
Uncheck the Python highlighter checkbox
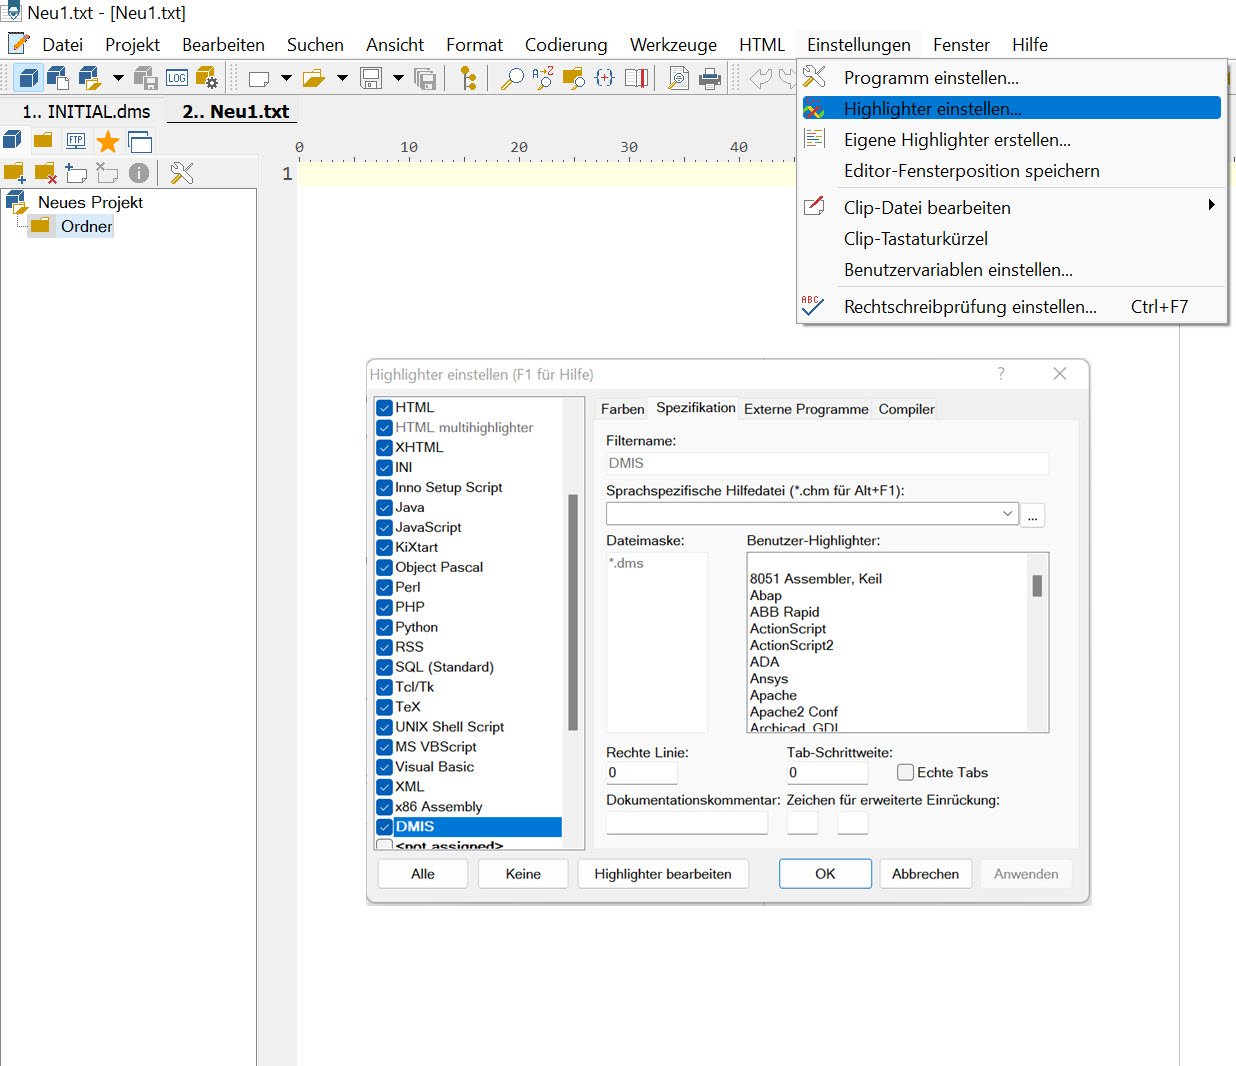(384, 627)
